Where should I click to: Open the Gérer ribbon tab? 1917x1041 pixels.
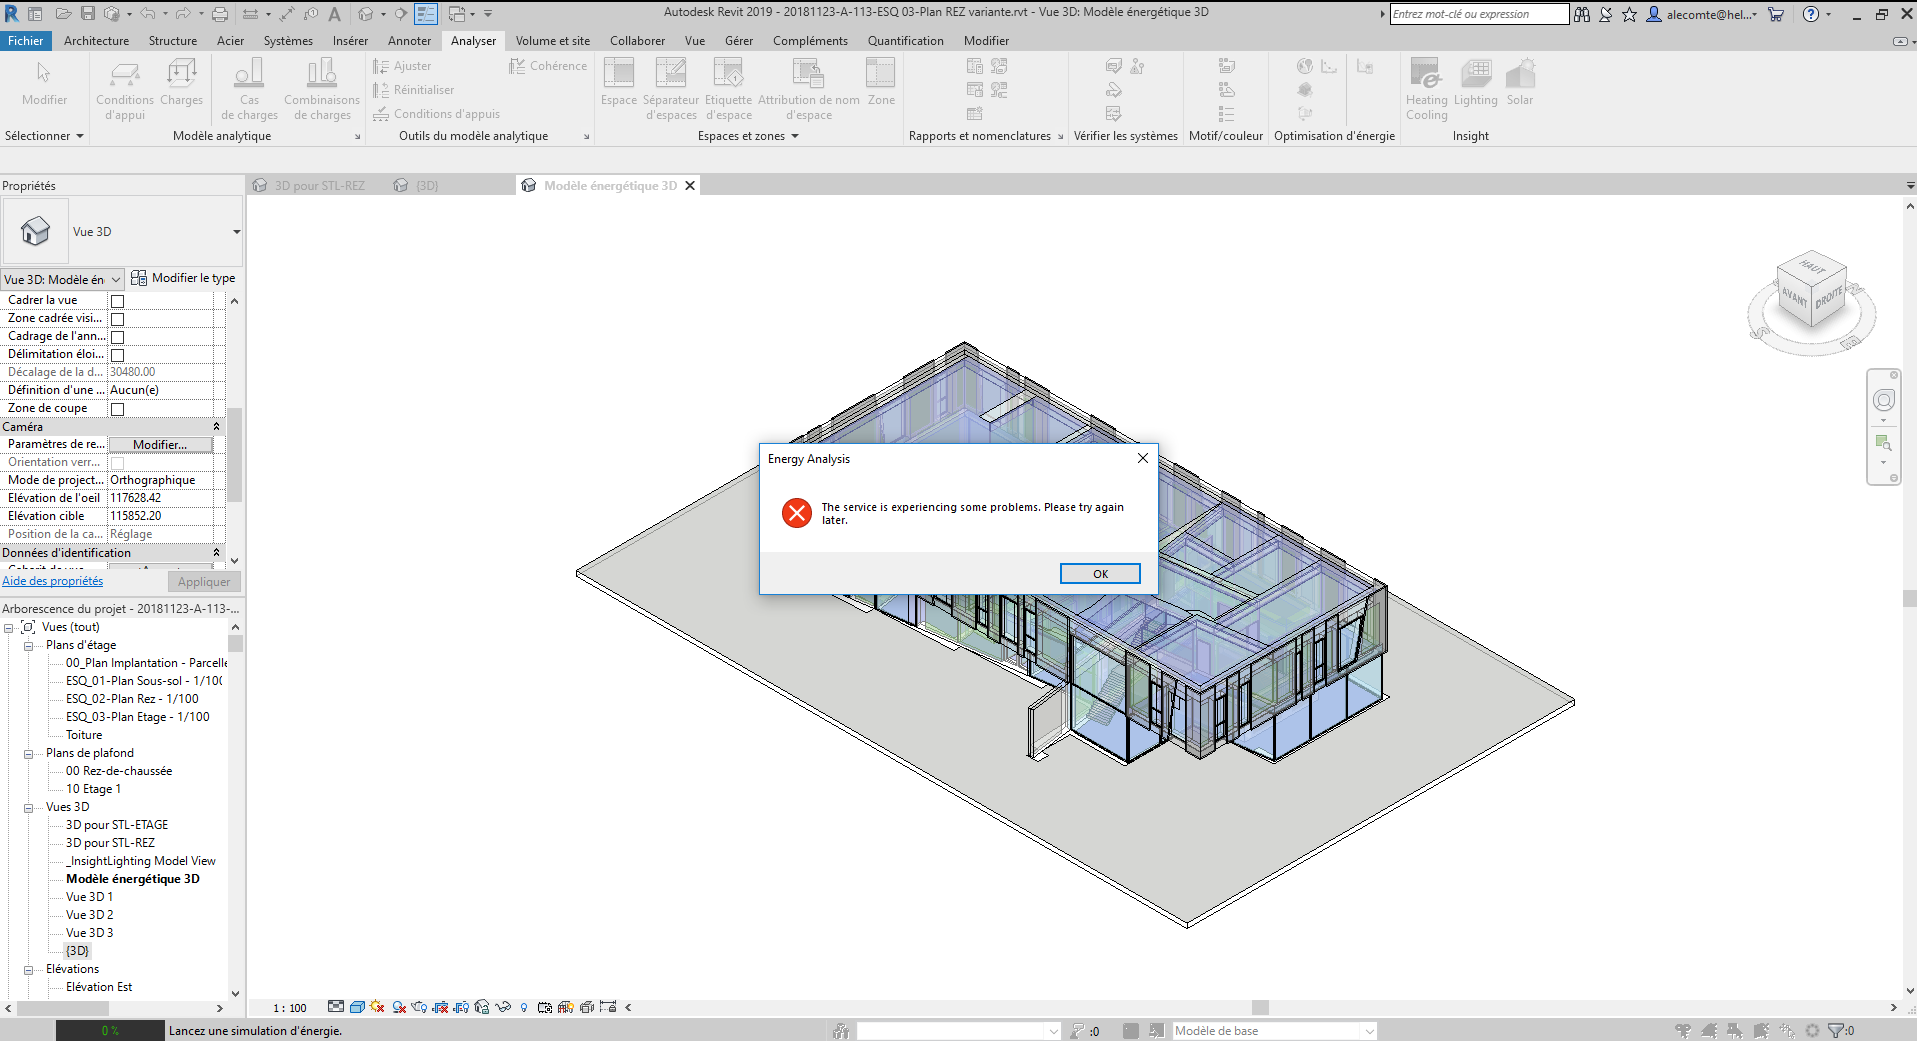click(739, 41)
